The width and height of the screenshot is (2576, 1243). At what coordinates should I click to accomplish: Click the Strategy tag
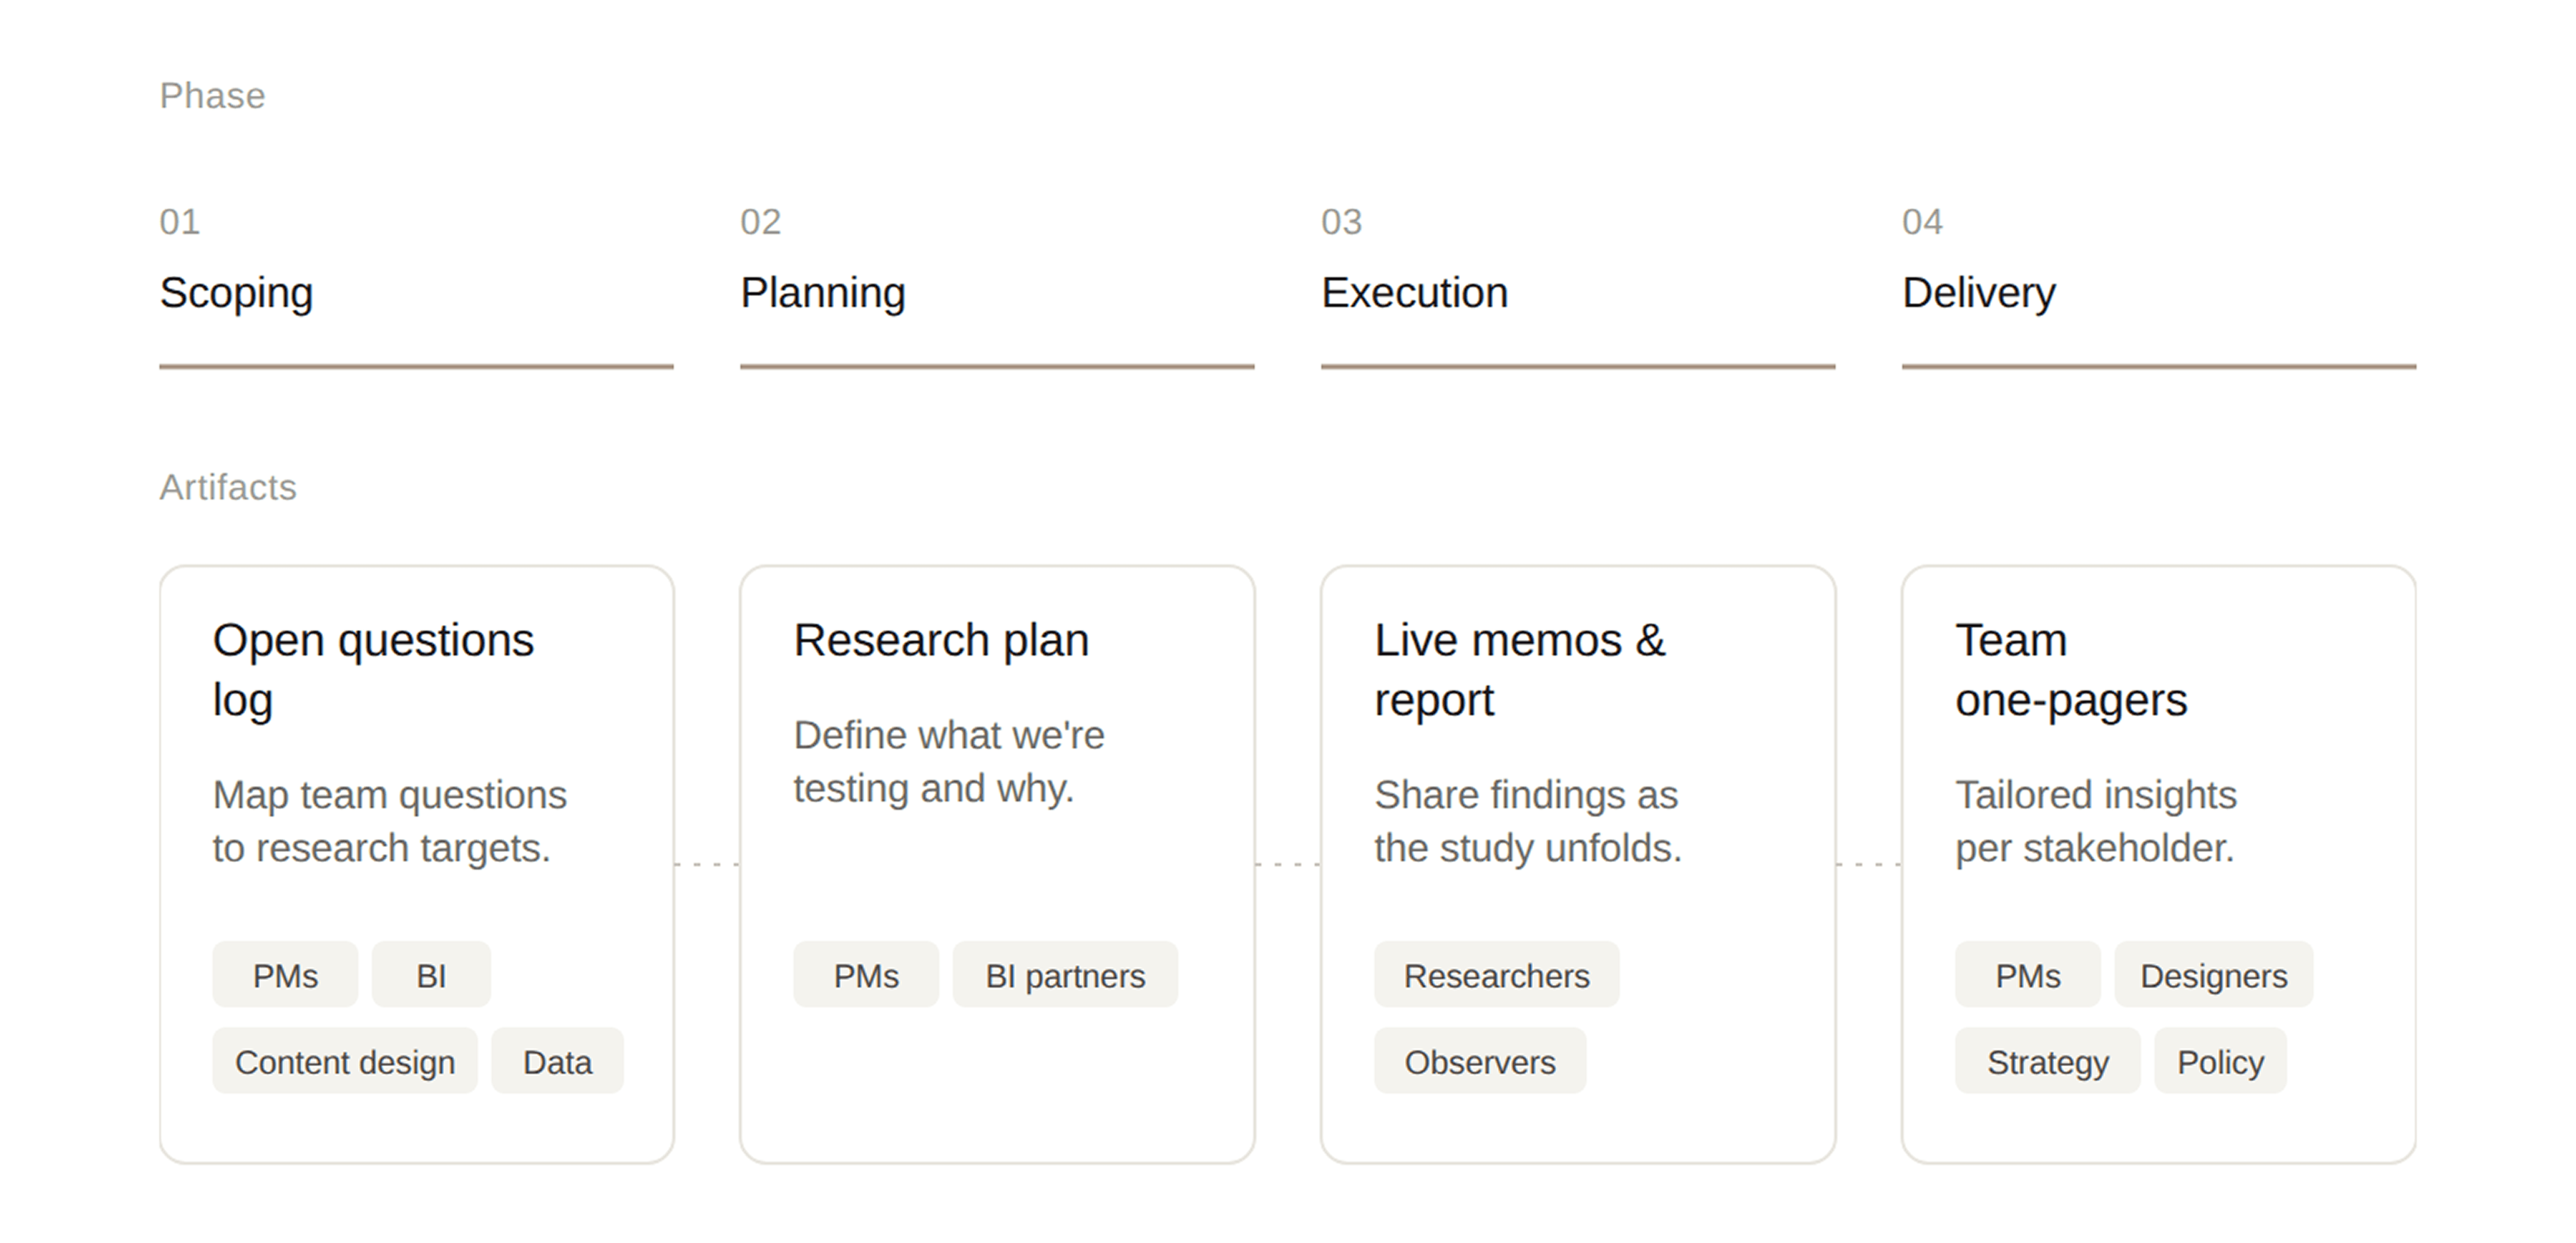click(x=2047, y=1061)
